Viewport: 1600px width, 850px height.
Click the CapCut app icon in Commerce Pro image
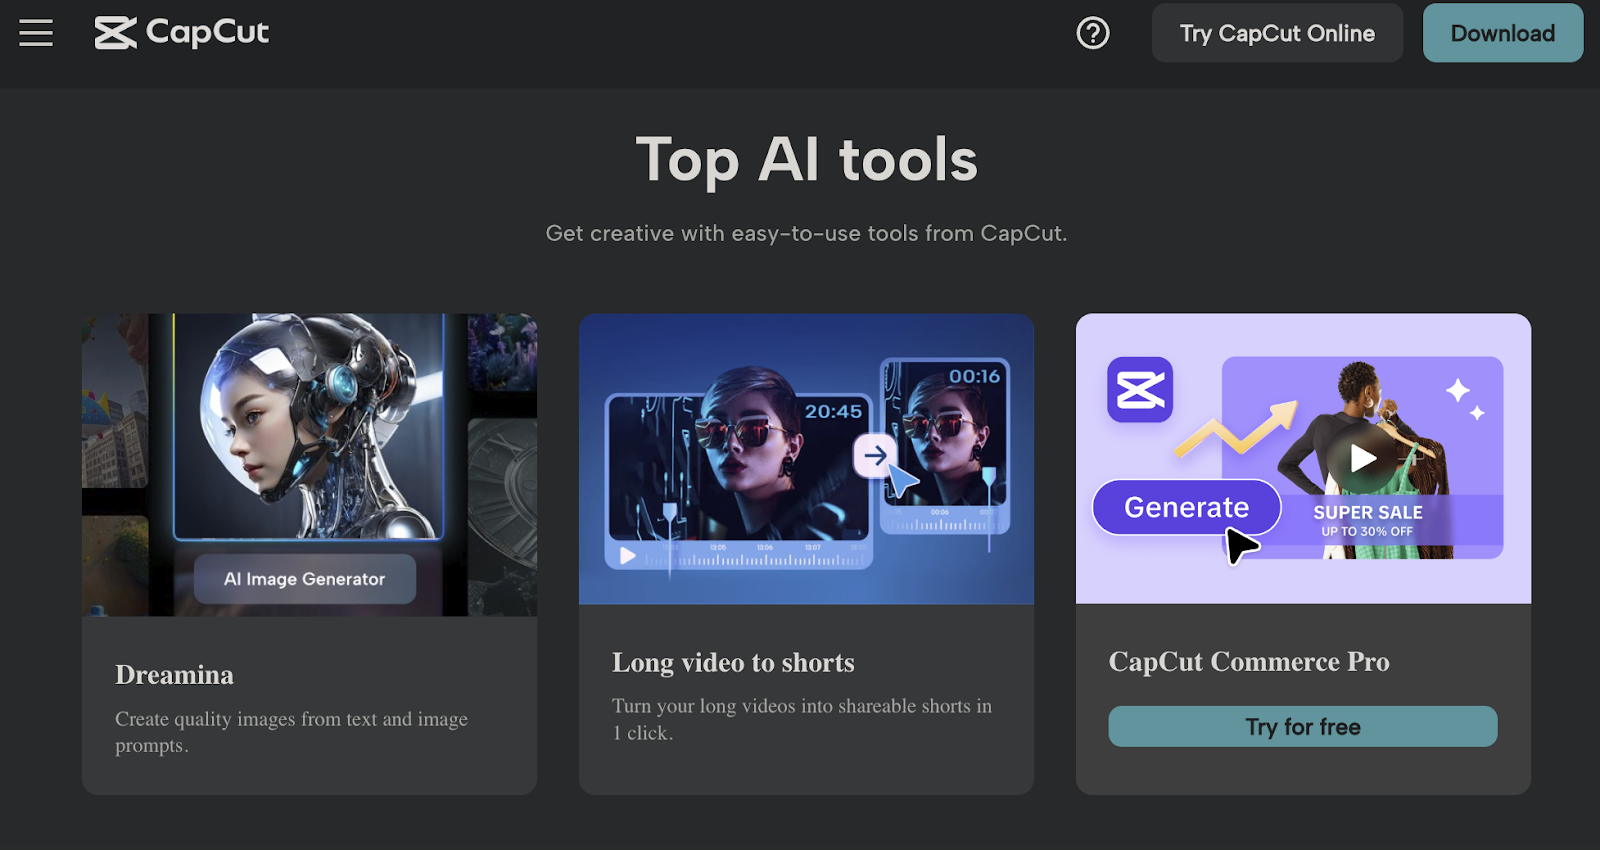[1140, 390]
